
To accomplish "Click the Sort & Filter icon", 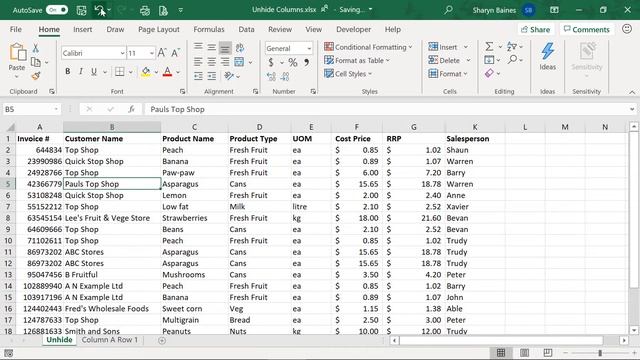I will click(x=512, y=47).
